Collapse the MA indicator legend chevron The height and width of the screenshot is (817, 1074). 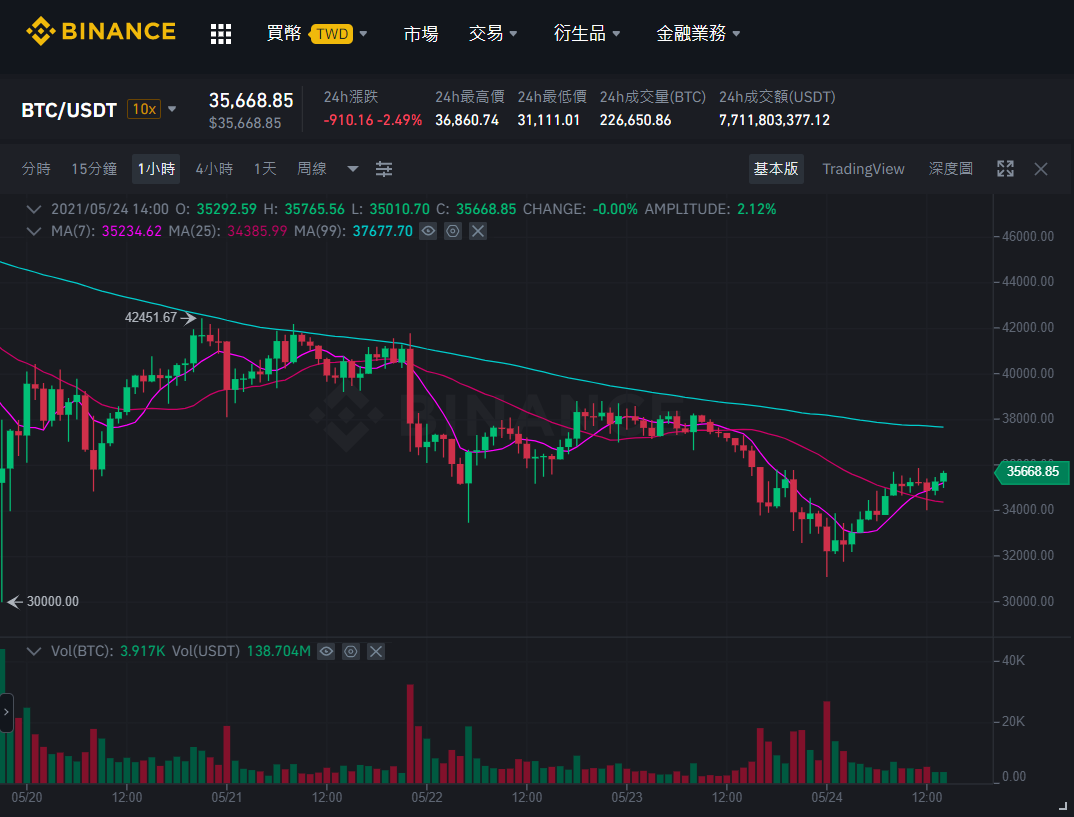coord(33,231)
